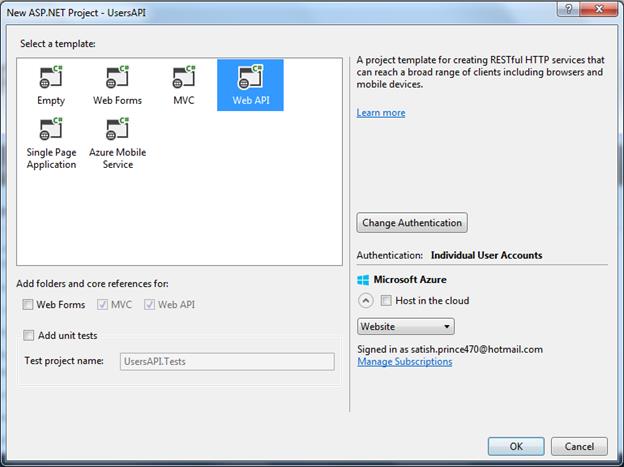The height and width of the screenshot is (467, 624).
Task: Toggle the MVC references checkbox
Action: tap(102, 305)
